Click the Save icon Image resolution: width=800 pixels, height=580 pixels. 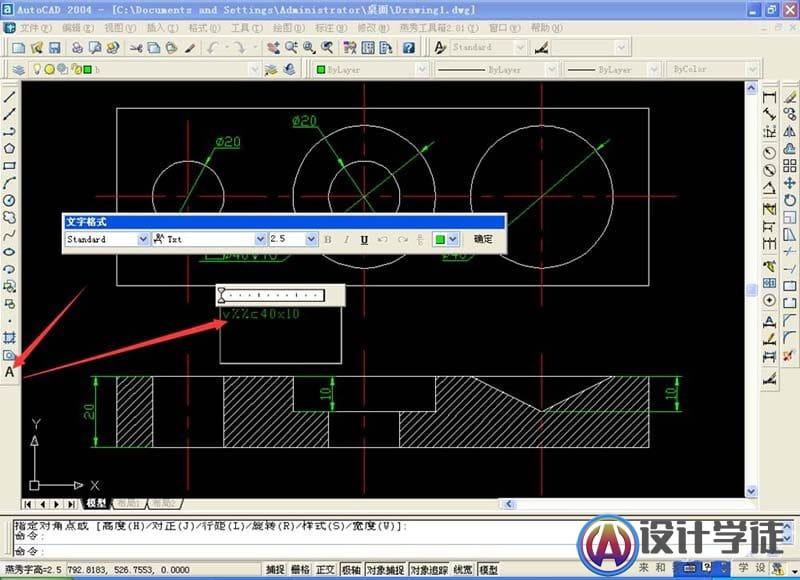(x=55, y=48)
